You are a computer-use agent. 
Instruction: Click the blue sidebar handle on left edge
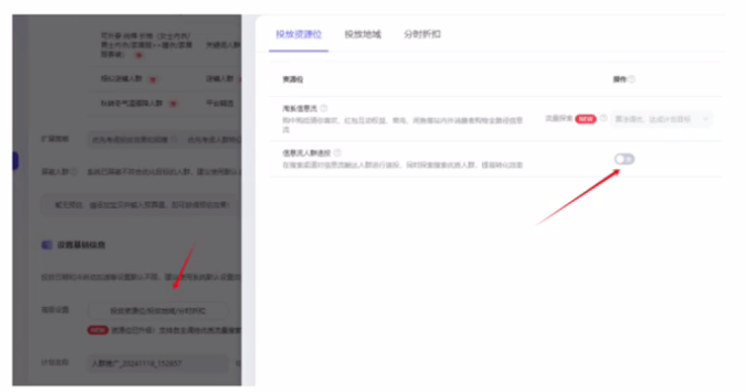click(x=15, y=161)
